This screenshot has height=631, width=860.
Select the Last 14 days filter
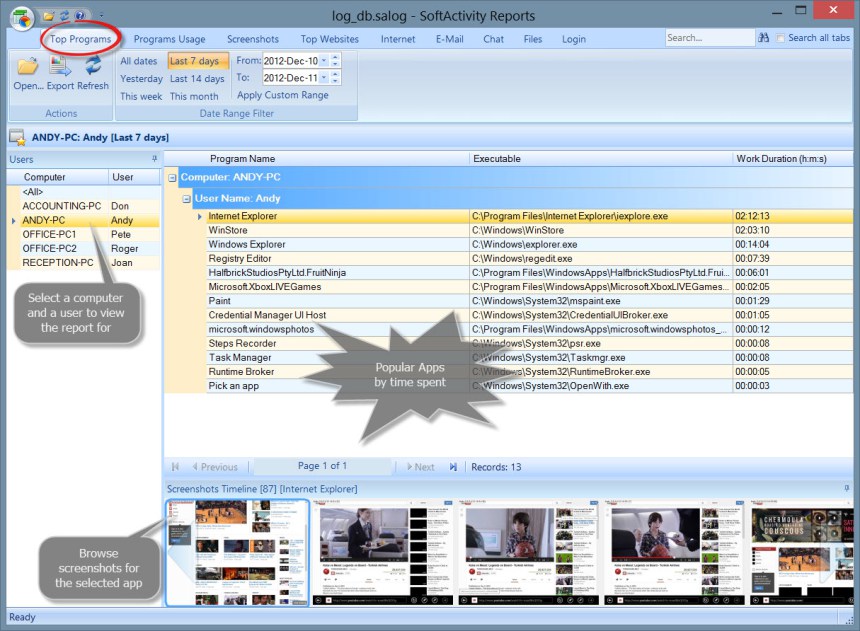pos(197,79)
